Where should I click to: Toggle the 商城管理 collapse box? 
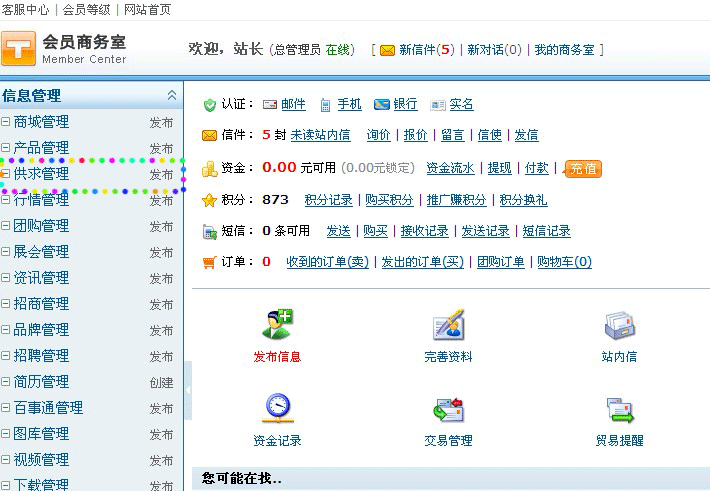tap(5, 121)
